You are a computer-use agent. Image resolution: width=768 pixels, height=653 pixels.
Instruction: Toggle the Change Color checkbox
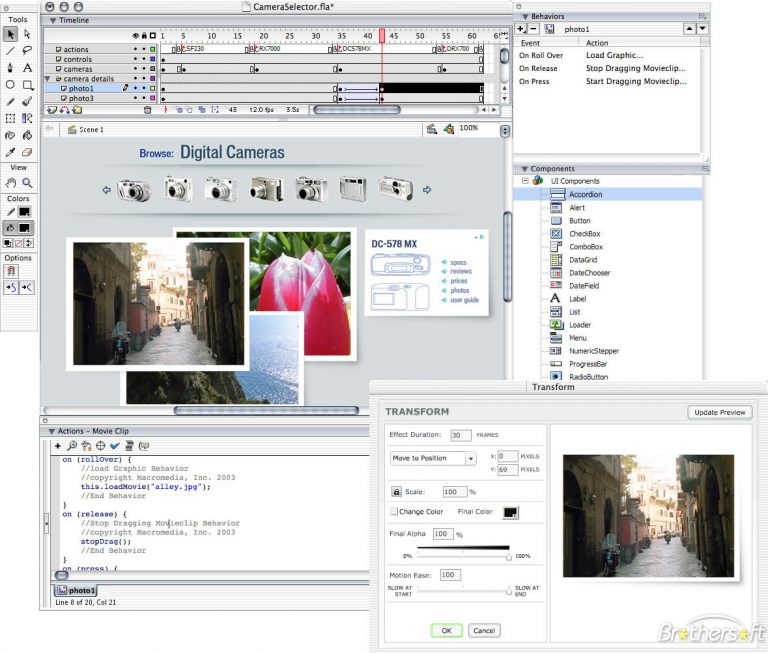[x=394, y=511]
